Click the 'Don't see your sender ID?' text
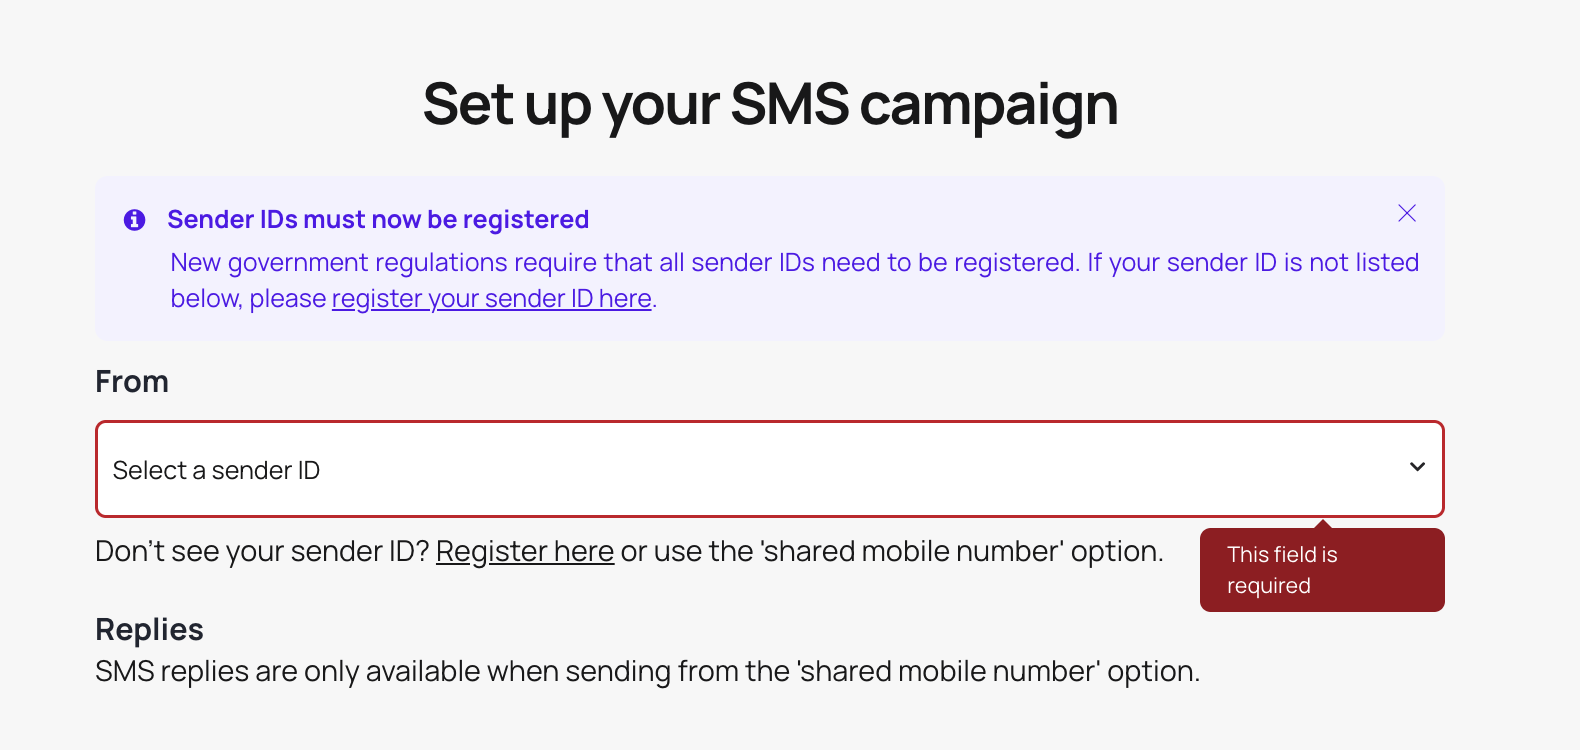This screenshot has height=750, width=1580. pyautogui.click(x=262, y=552)
